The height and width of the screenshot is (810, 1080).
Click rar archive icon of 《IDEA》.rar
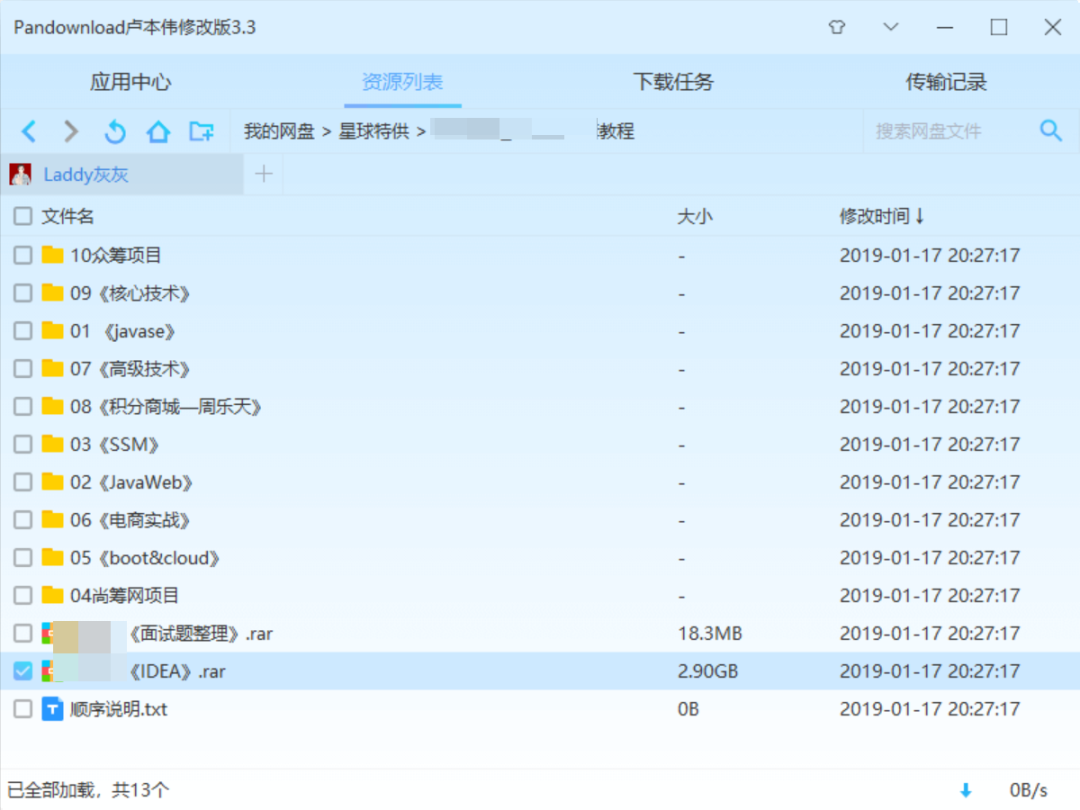48,671
